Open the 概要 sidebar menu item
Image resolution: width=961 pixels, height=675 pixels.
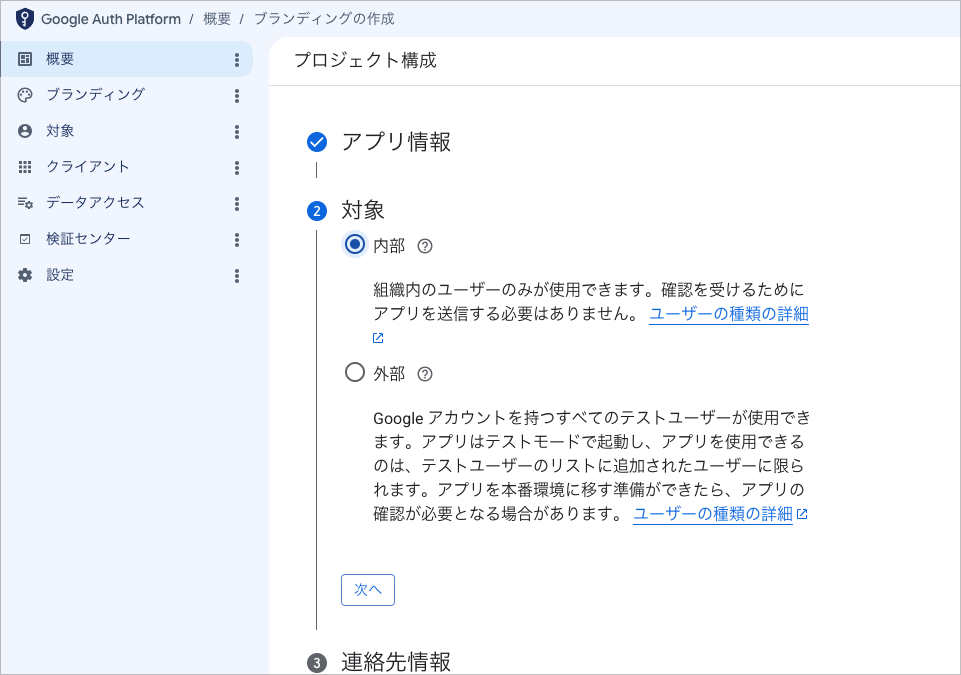pyautogui.click(x=127, y=59)
